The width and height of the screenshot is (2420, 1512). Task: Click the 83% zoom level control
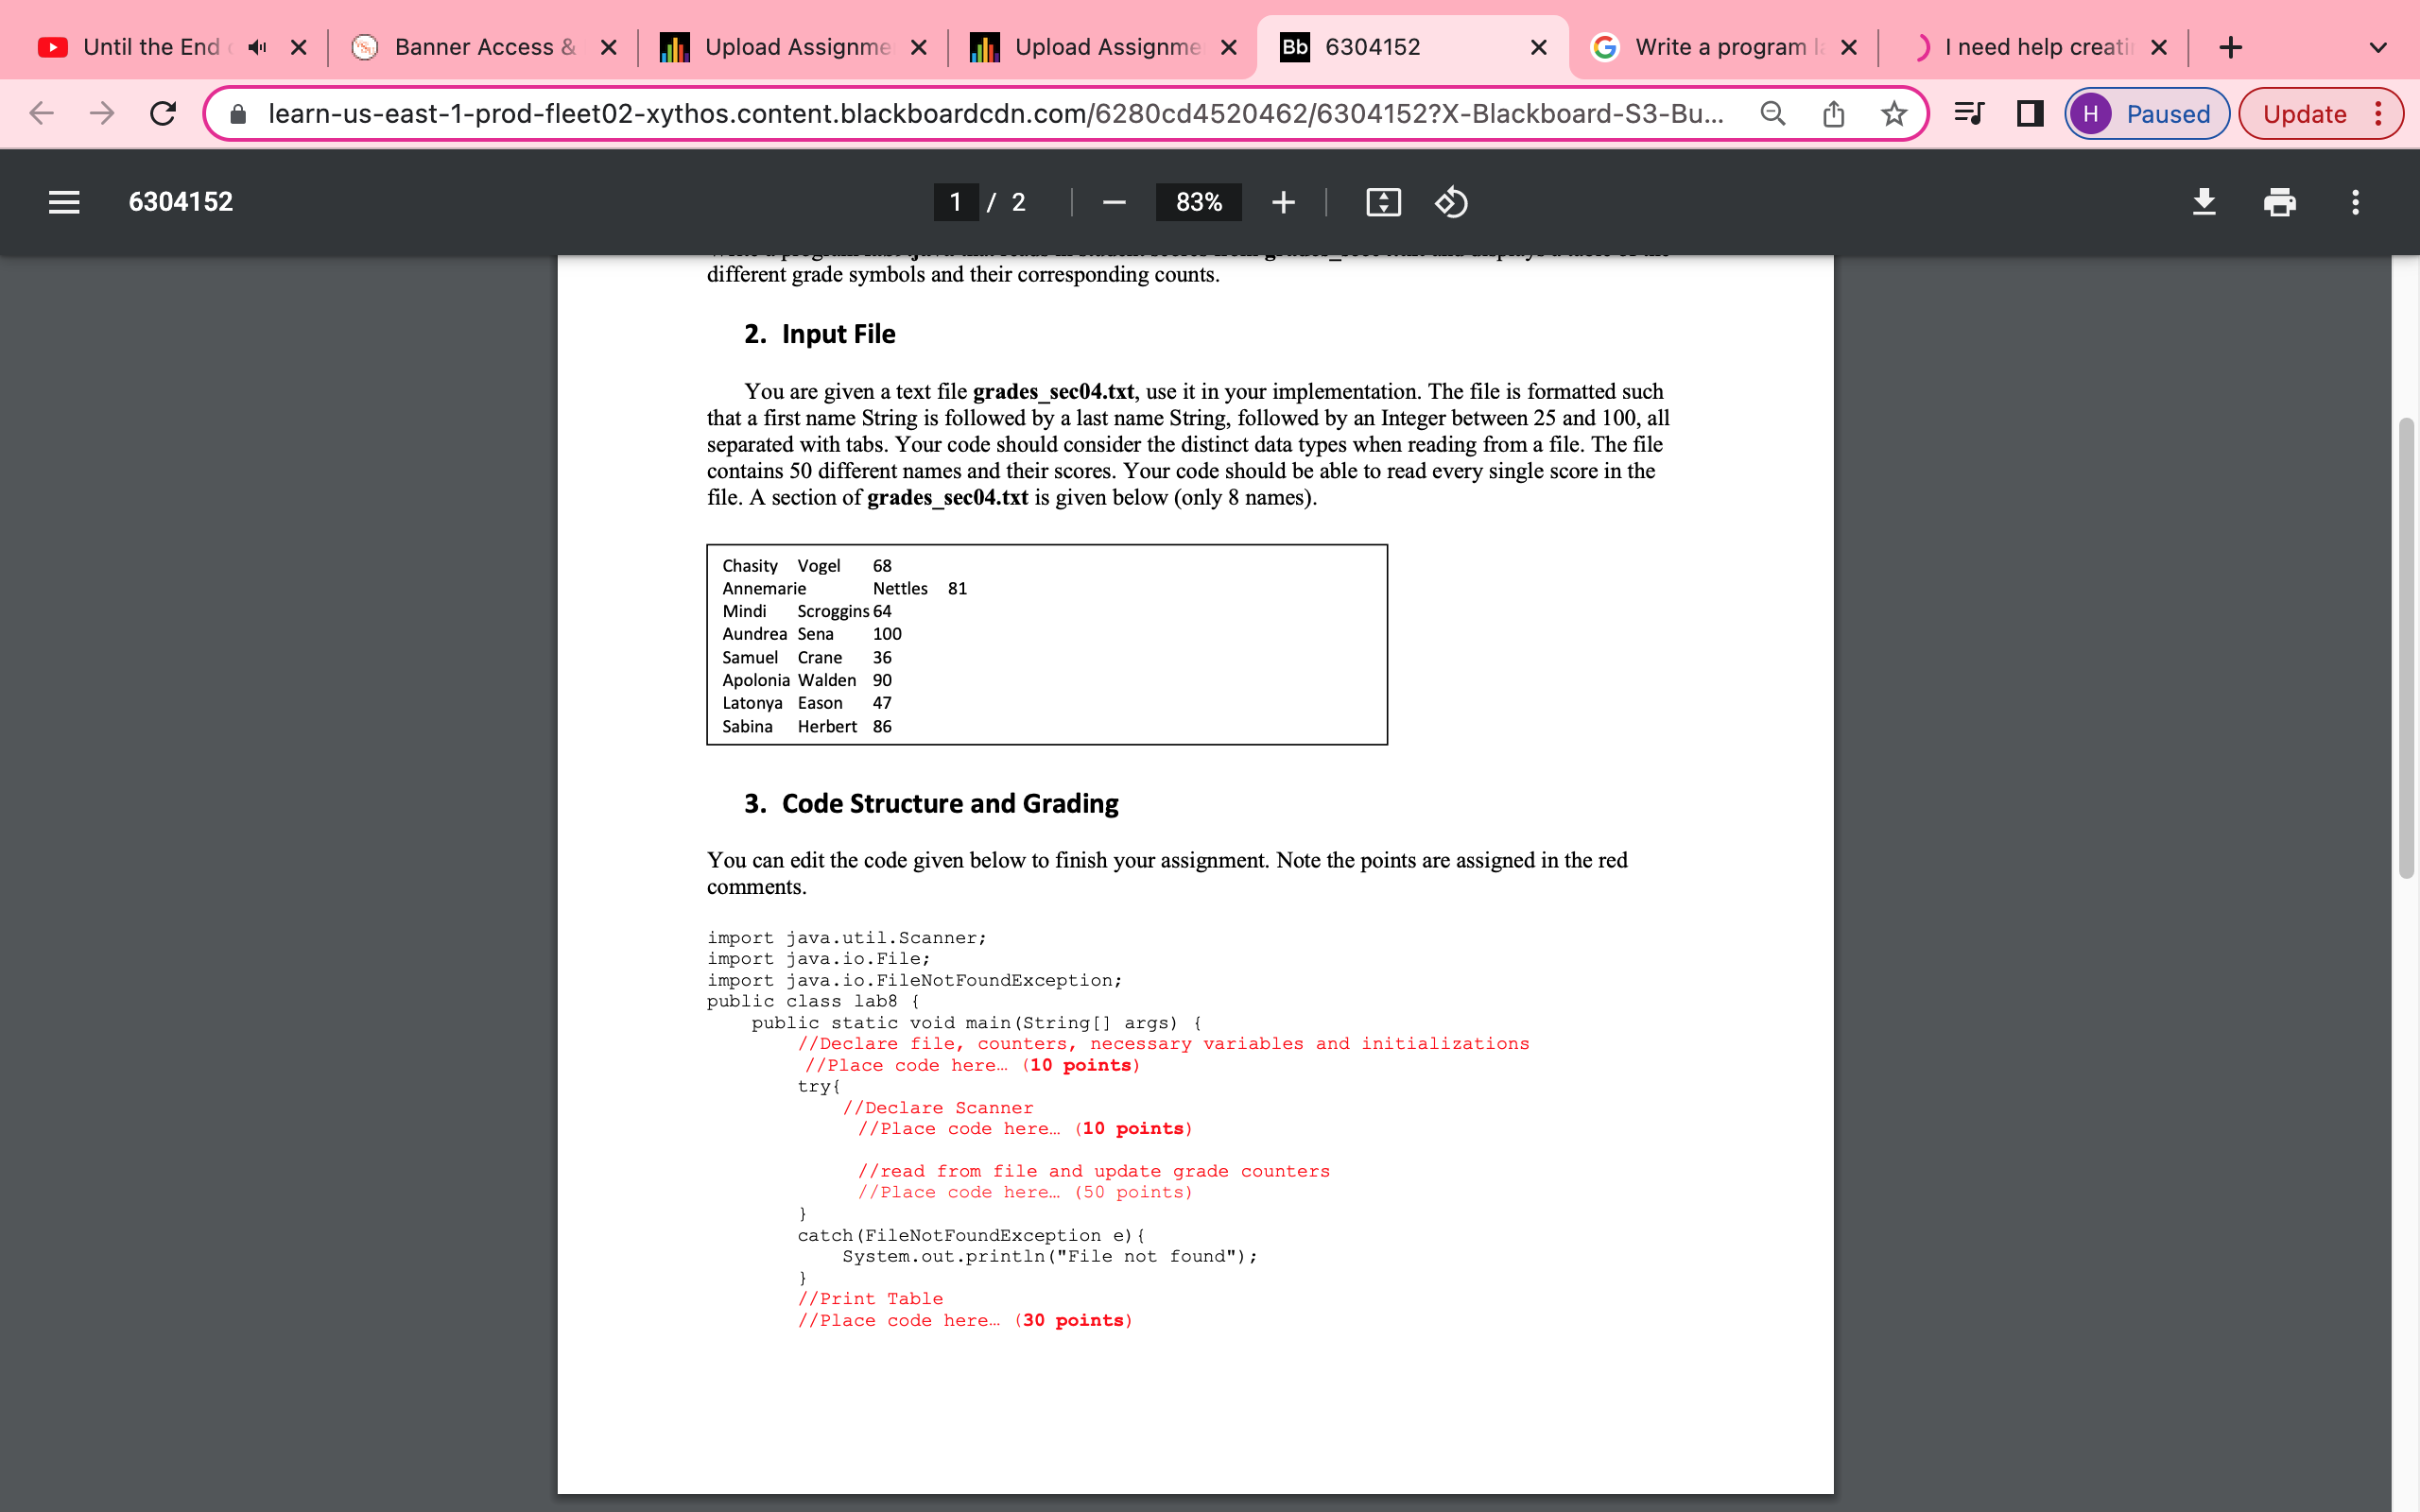click(1198, 202)
